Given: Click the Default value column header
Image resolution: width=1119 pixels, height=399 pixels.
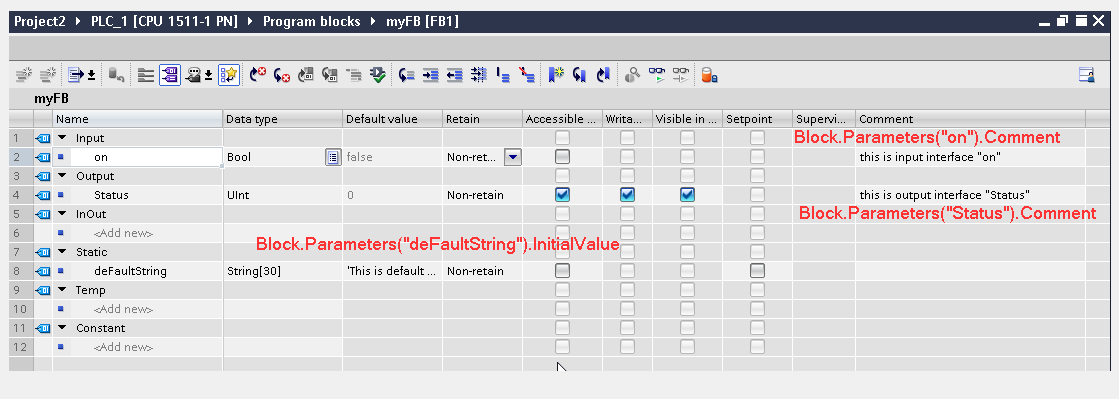Looking at the screenshot, I should click(393, 119).
